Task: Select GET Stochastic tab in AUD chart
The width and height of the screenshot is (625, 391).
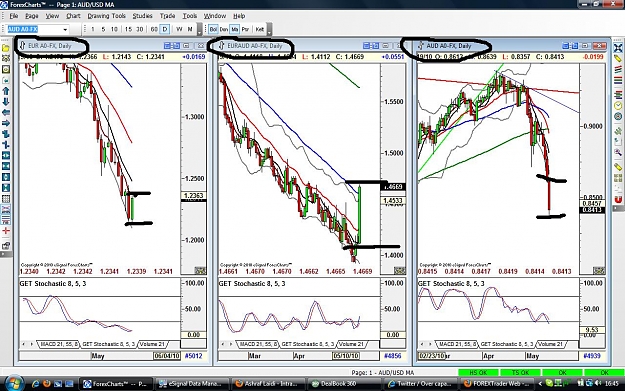Action: click(x=507, y=344)
